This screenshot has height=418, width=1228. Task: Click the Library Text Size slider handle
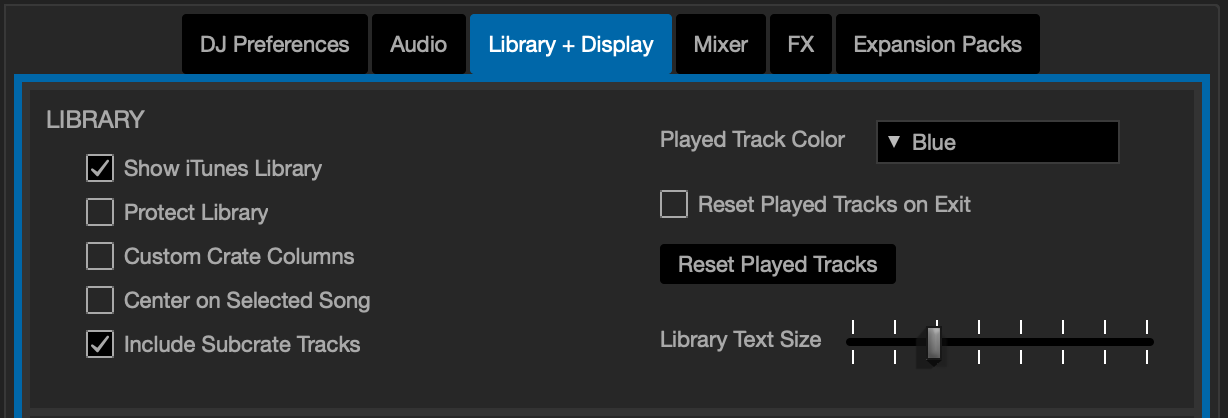click(x=933, y=342)
